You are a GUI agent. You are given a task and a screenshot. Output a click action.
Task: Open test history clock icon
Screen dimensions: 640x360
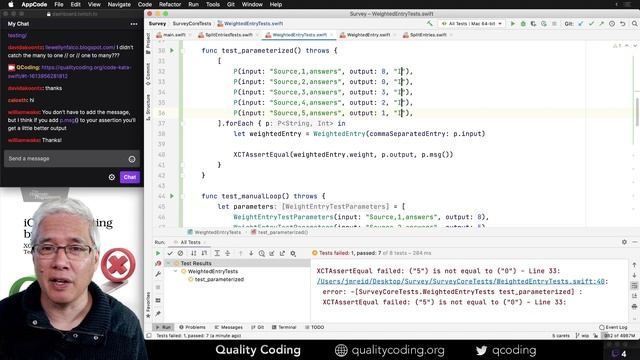262,253
